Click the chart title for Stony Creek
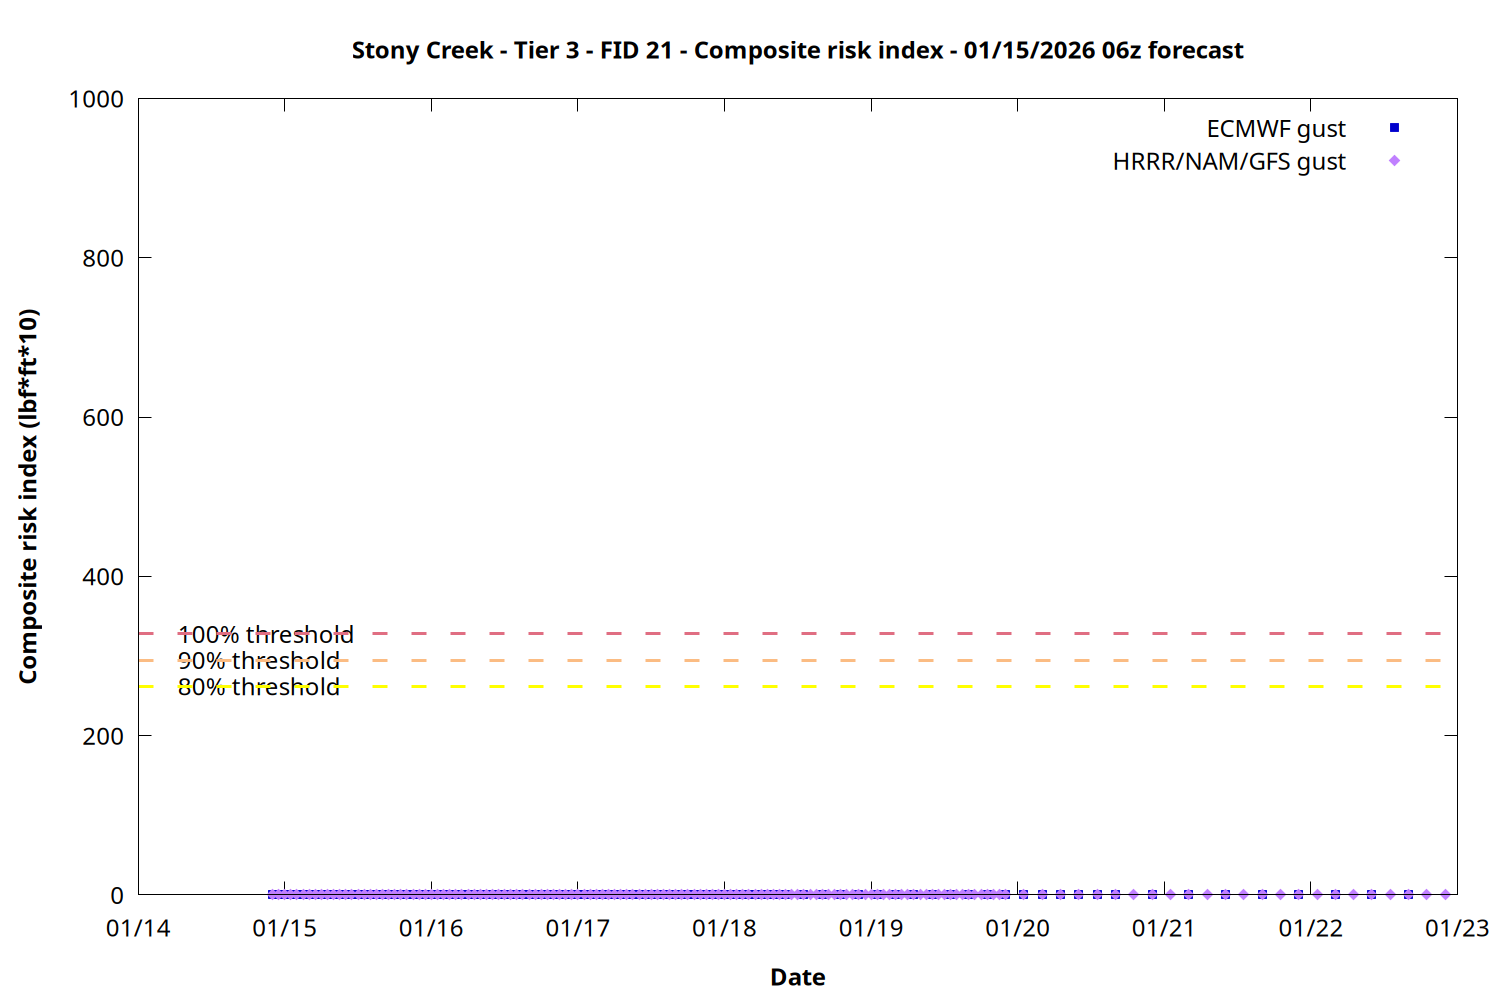 (797, 50)
